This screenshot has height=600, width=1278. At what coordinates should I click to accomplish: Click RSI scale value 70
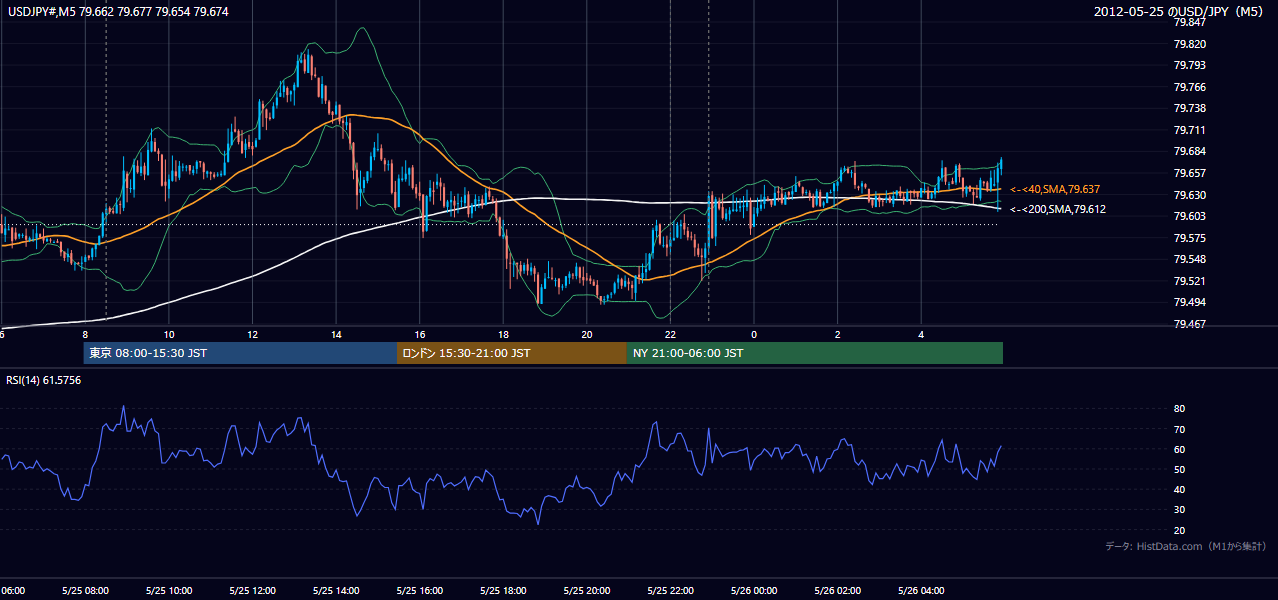click(1180, 429)
